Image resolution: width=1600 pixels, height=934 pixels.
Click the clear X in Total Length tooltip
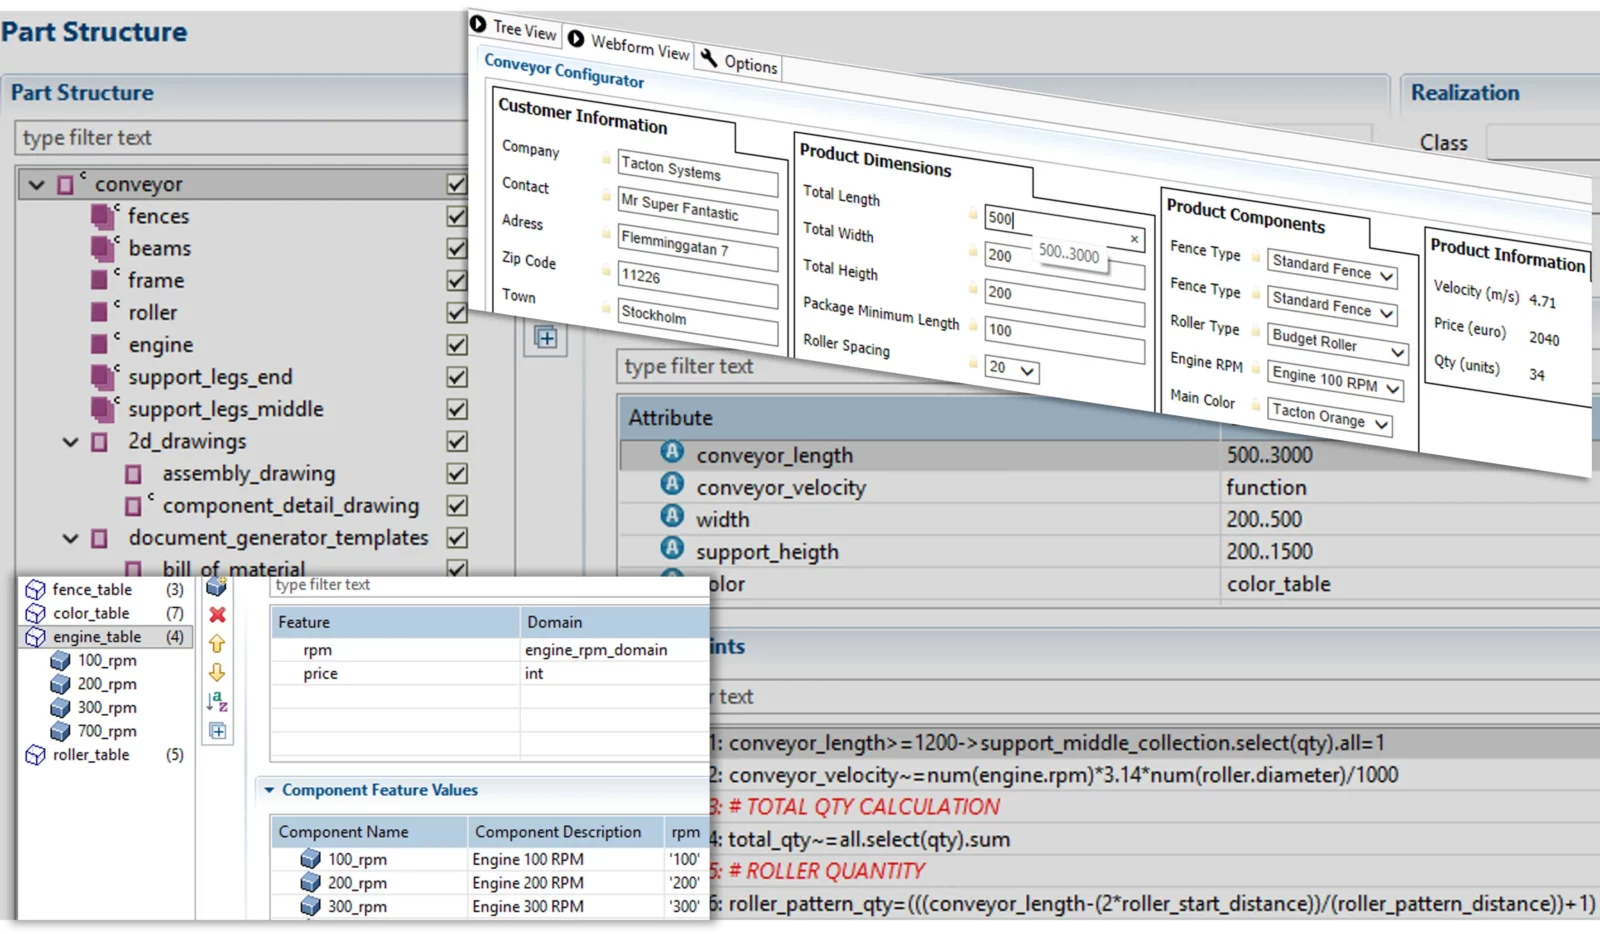coord(1134,239)
